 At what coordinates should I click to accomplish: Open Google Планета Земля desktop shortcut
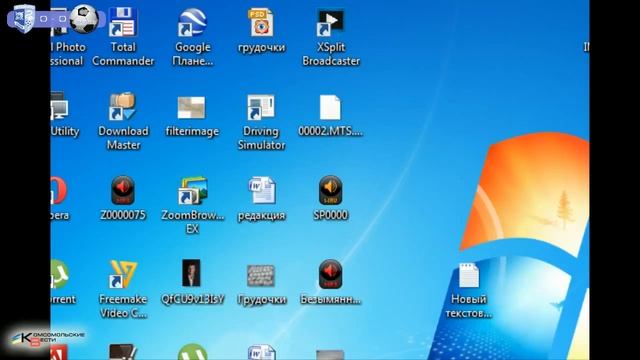click(192, 22)
